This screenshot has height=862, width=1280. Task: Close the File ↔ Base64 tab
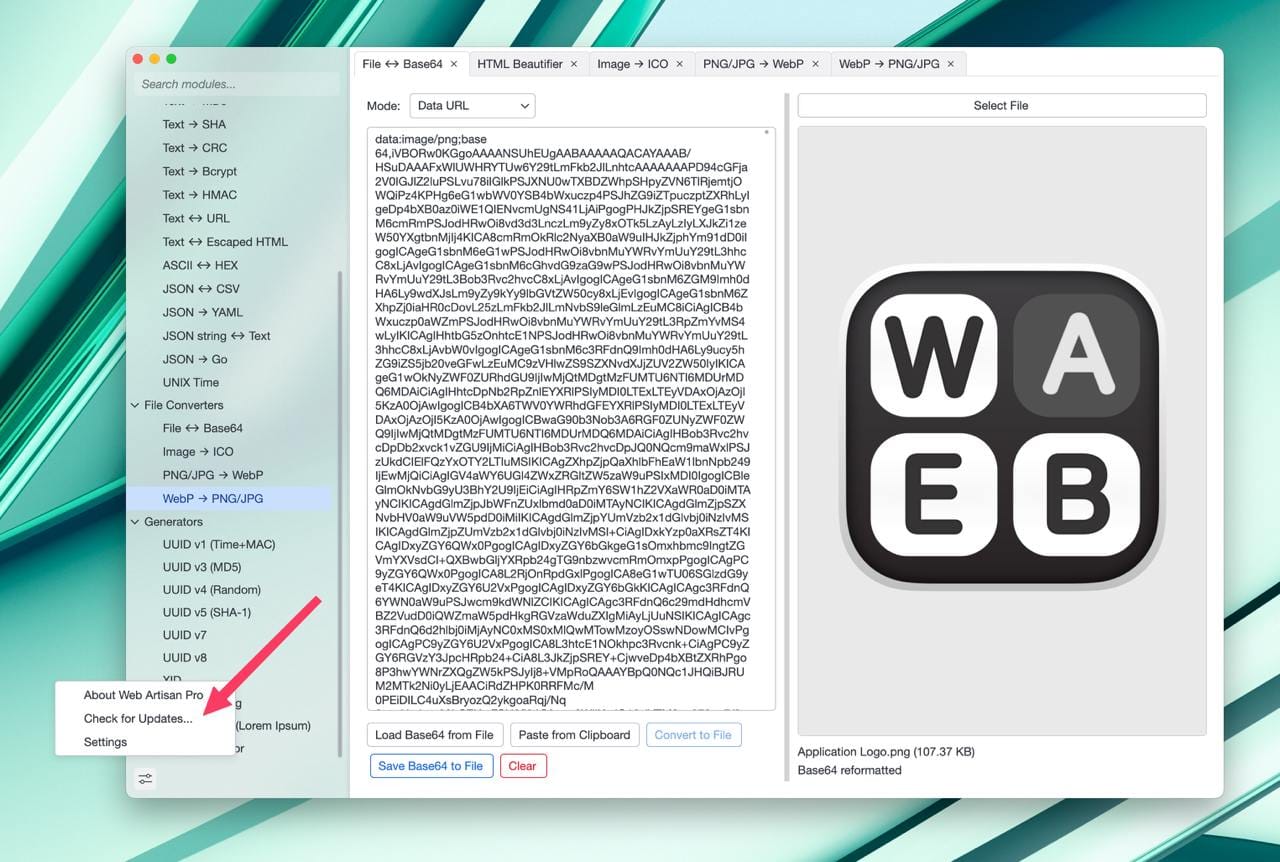[453, 64]
